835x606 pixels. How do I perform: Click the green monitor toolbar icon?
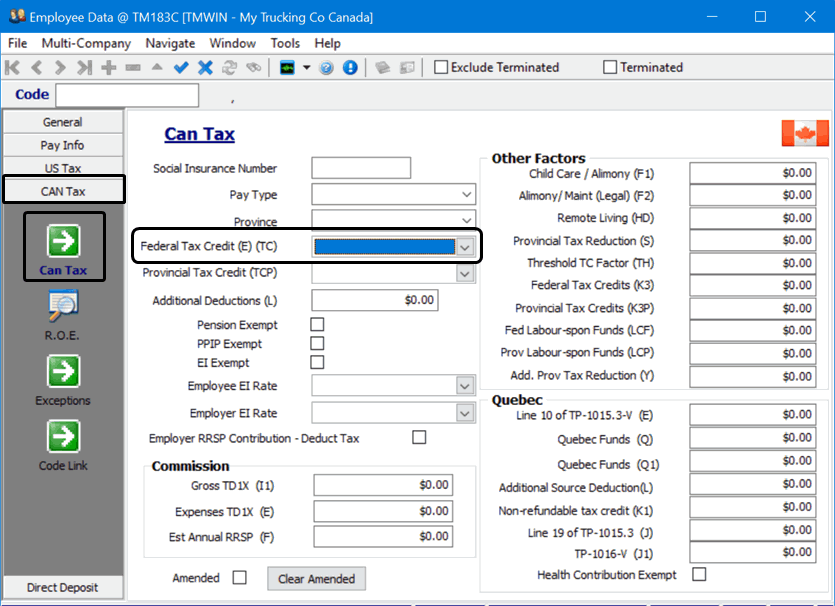[287, 68]
